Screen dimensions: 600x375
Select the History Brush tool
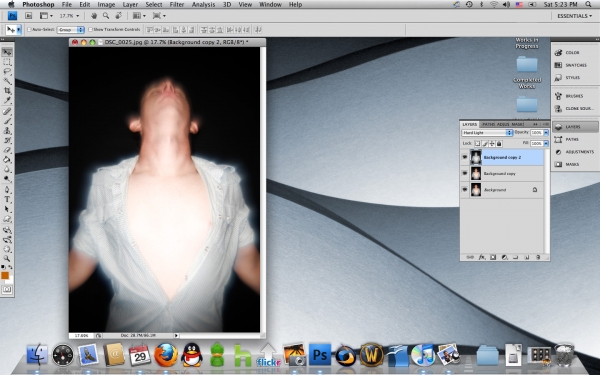(7, 140)
